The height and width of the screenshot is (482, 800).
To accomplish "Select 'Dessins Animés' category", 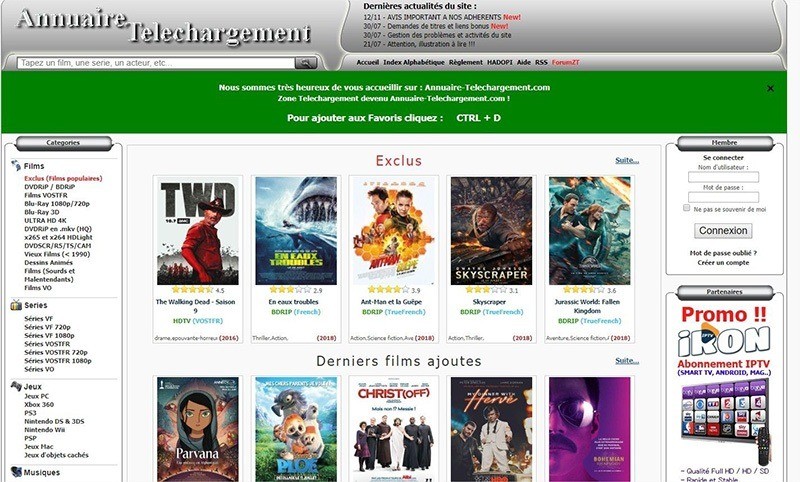I will pyautogui.click(x=48, y=262).
